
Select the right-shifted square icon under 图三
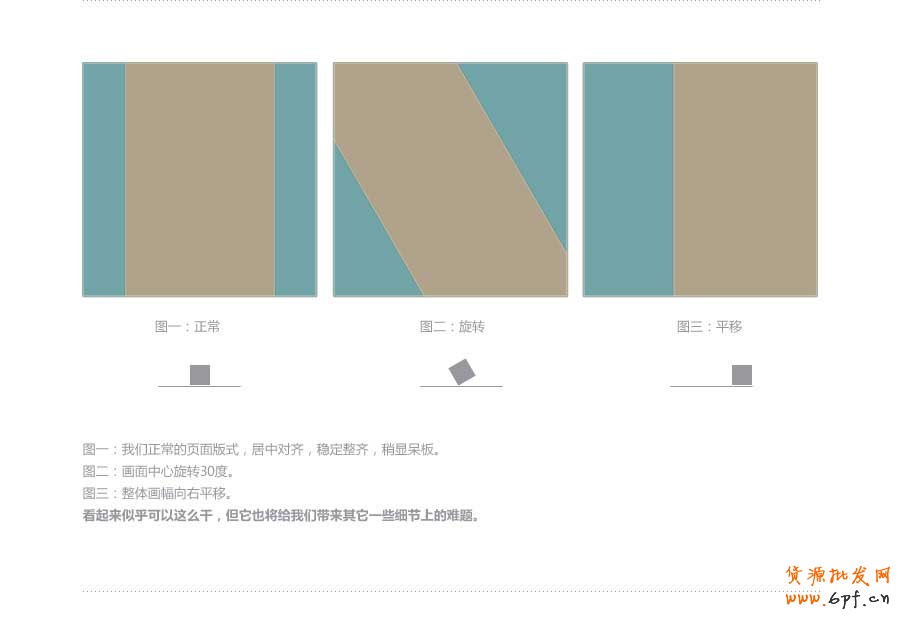pyautogui.click(x=741, y=374)
